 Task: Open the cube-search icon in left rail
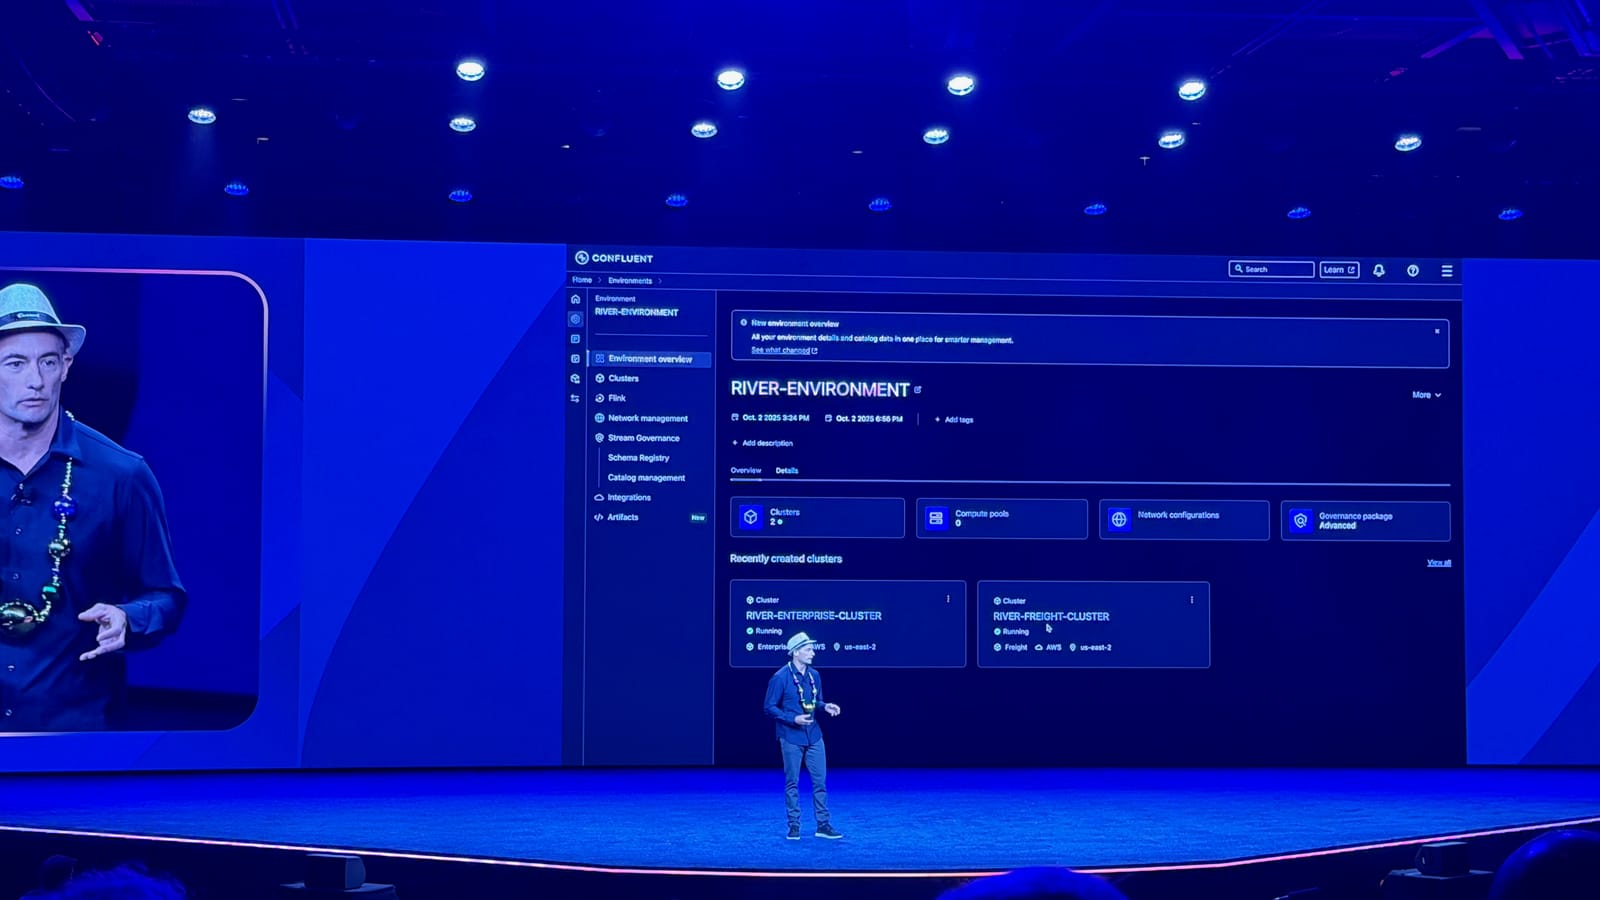tap(575, 378)
